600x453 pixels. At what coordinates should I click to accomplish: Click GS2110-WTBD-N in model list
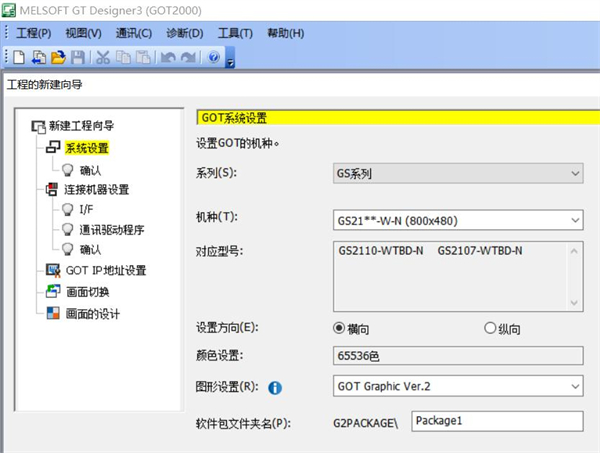[x=381, y=251]
